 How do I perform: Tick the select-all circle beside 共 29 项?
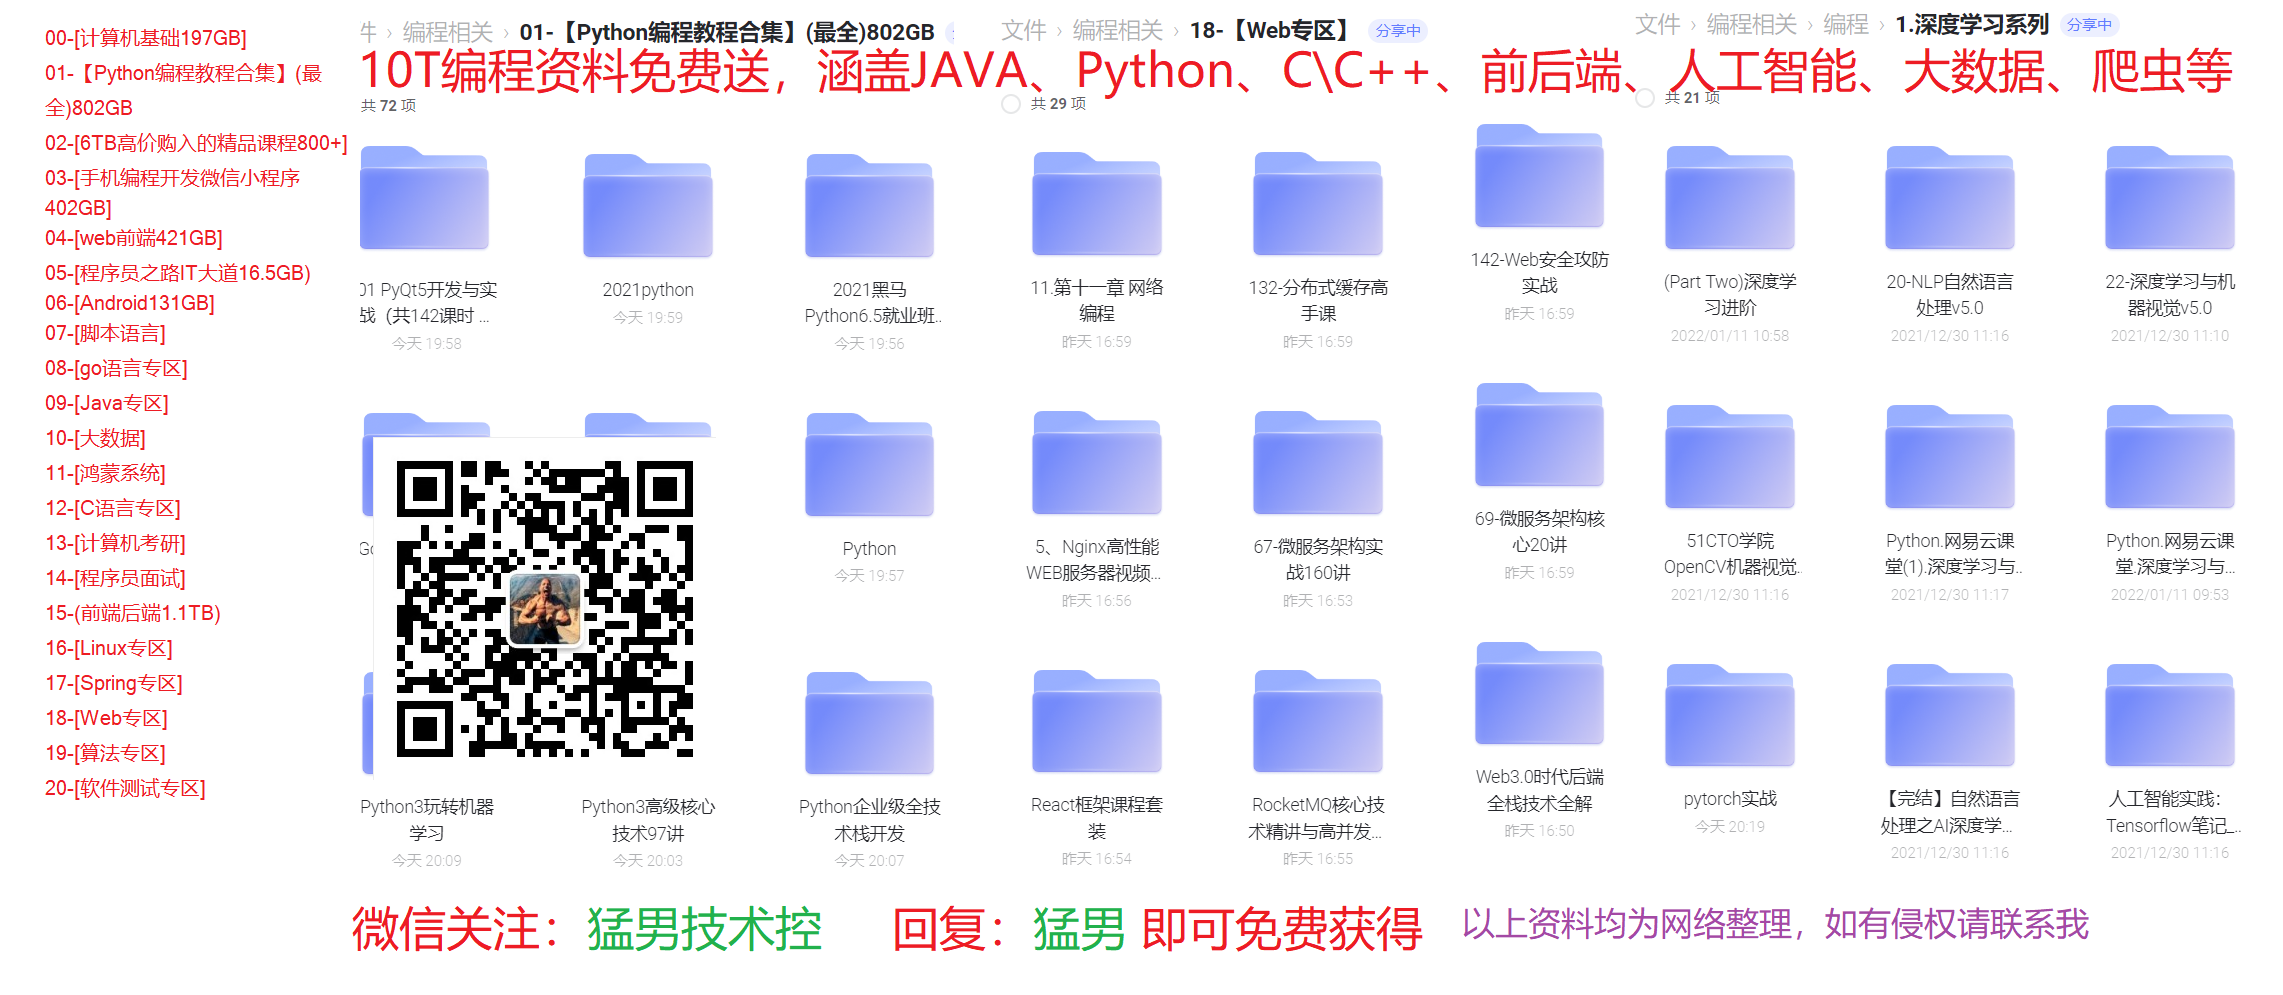(1011, 104)
